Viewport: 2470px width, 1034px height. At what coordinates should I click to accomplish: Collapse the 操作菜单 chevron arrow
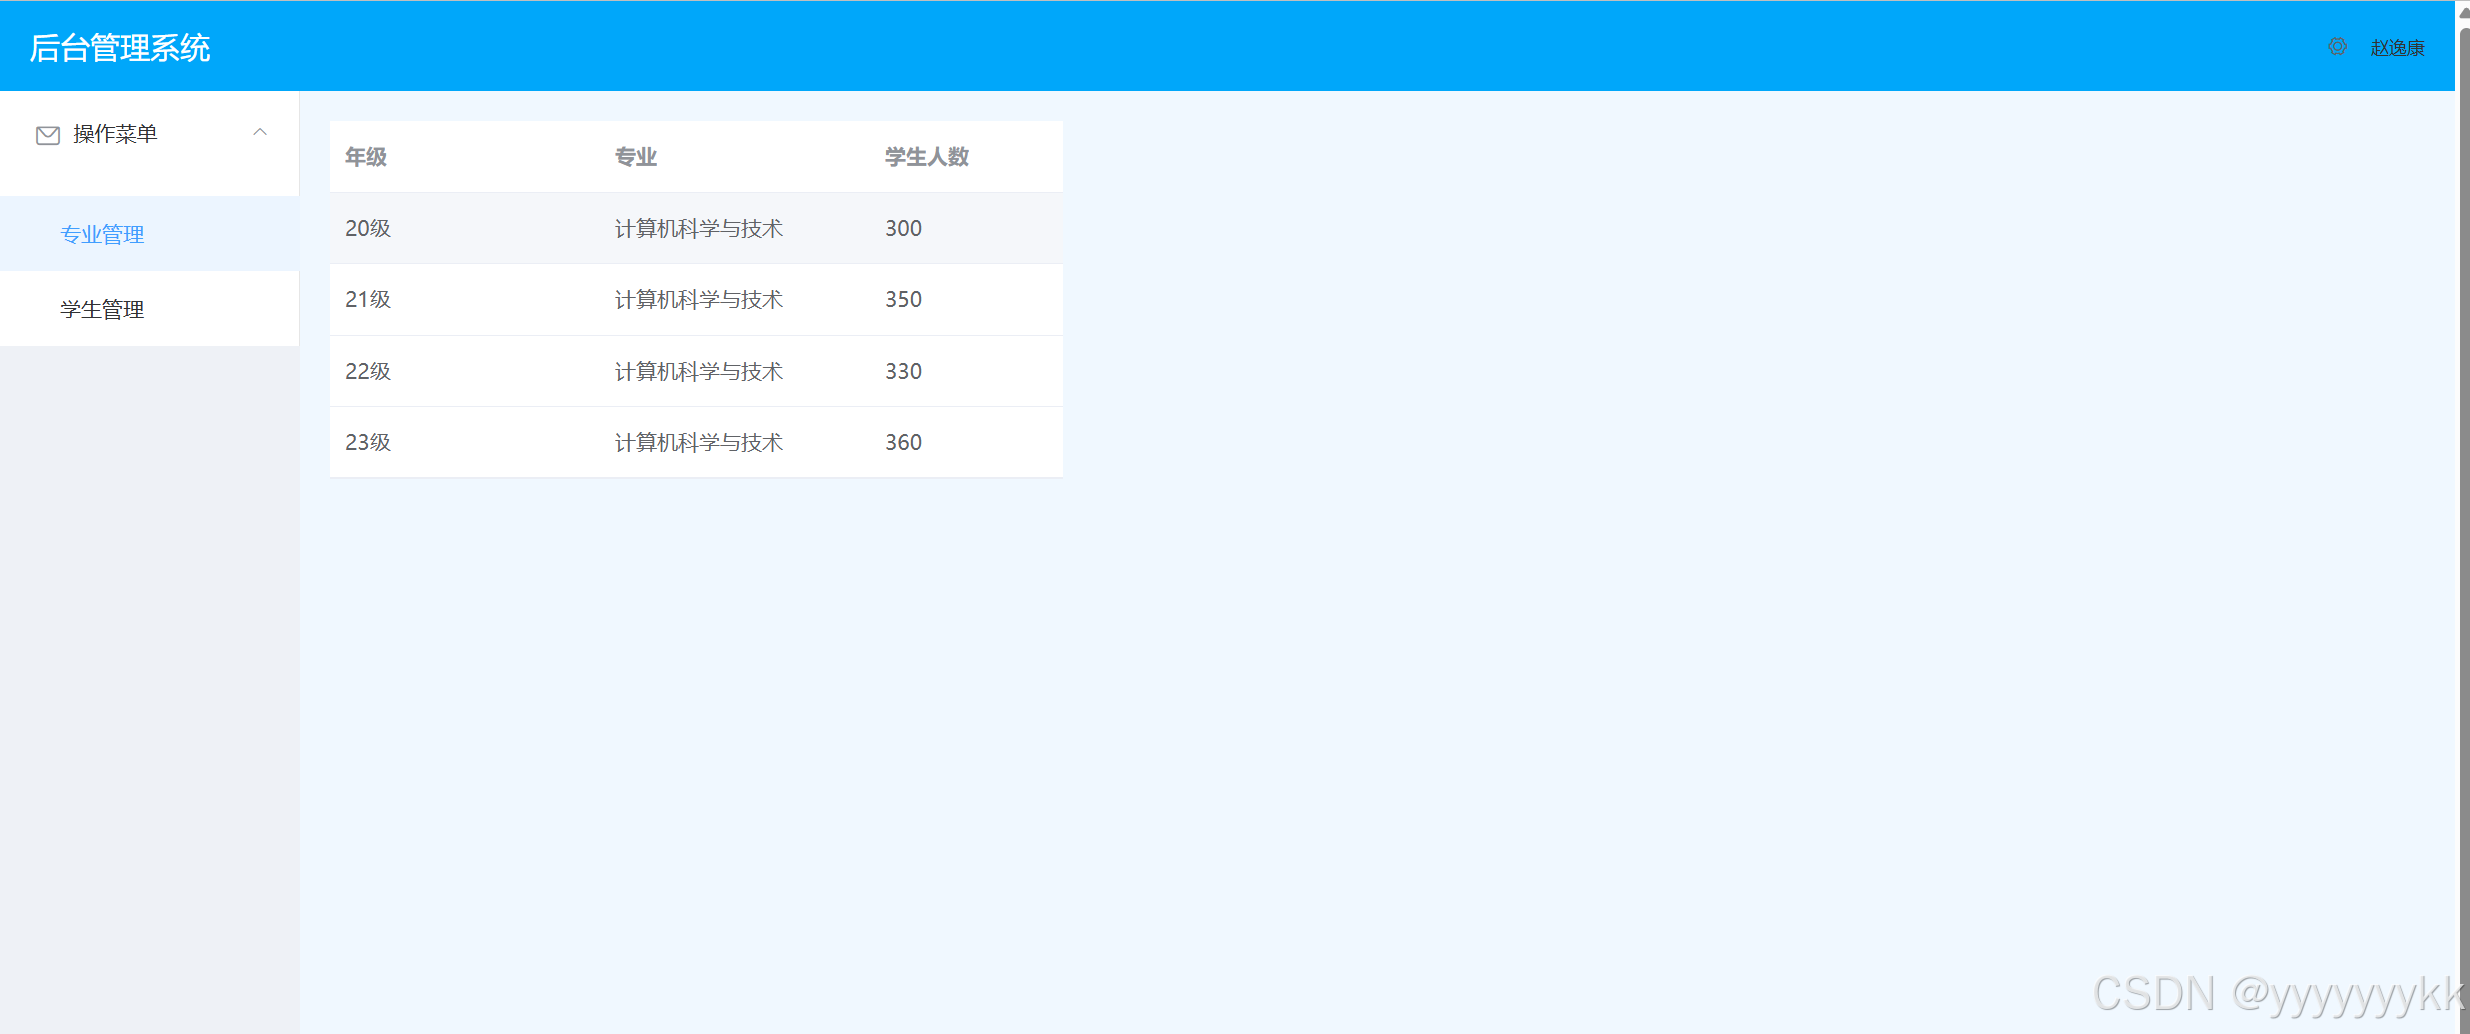point(260,133)
